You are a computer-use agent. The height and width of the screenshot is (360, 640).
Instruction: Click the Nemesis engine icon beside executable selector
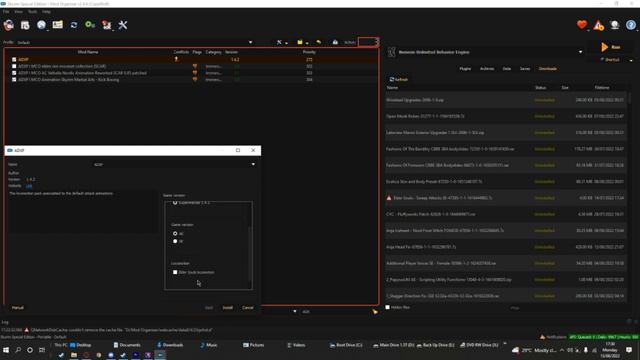pos(391,52)
